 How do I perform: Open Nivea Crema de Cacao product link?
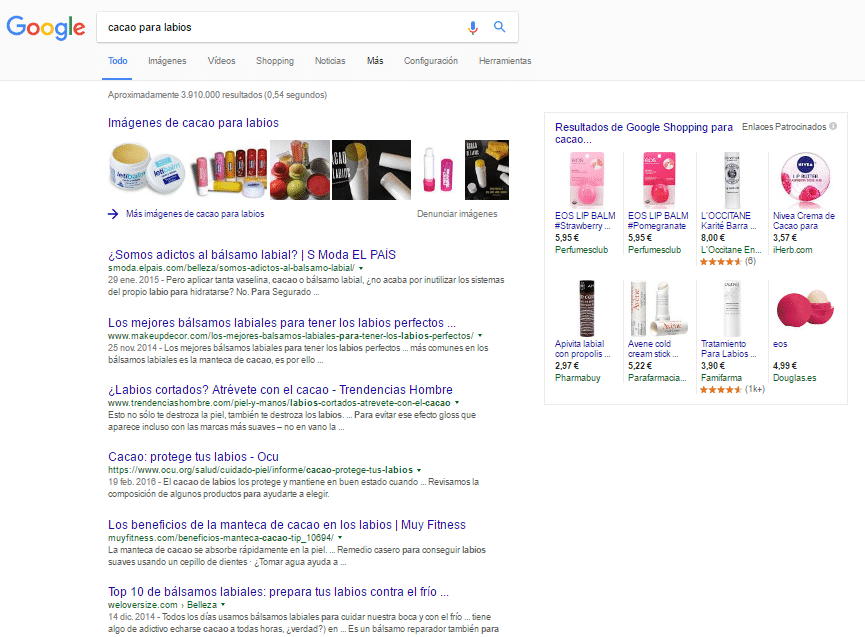(x=804, y=221)
